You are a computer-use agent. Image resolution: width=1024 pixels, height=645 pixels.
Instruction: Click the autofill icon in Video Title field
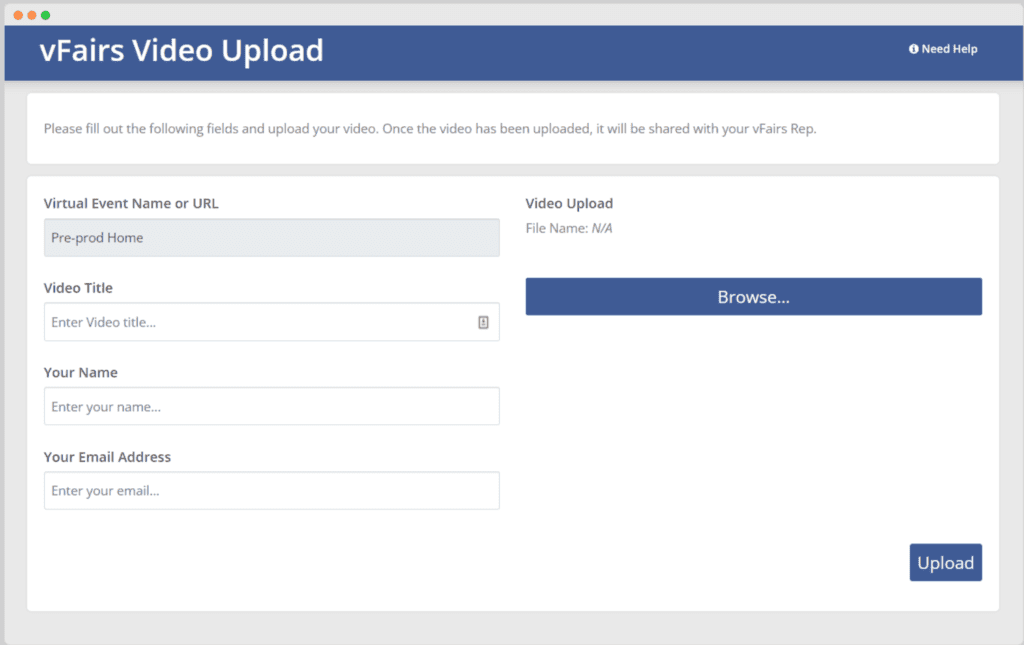pos(483,322)
